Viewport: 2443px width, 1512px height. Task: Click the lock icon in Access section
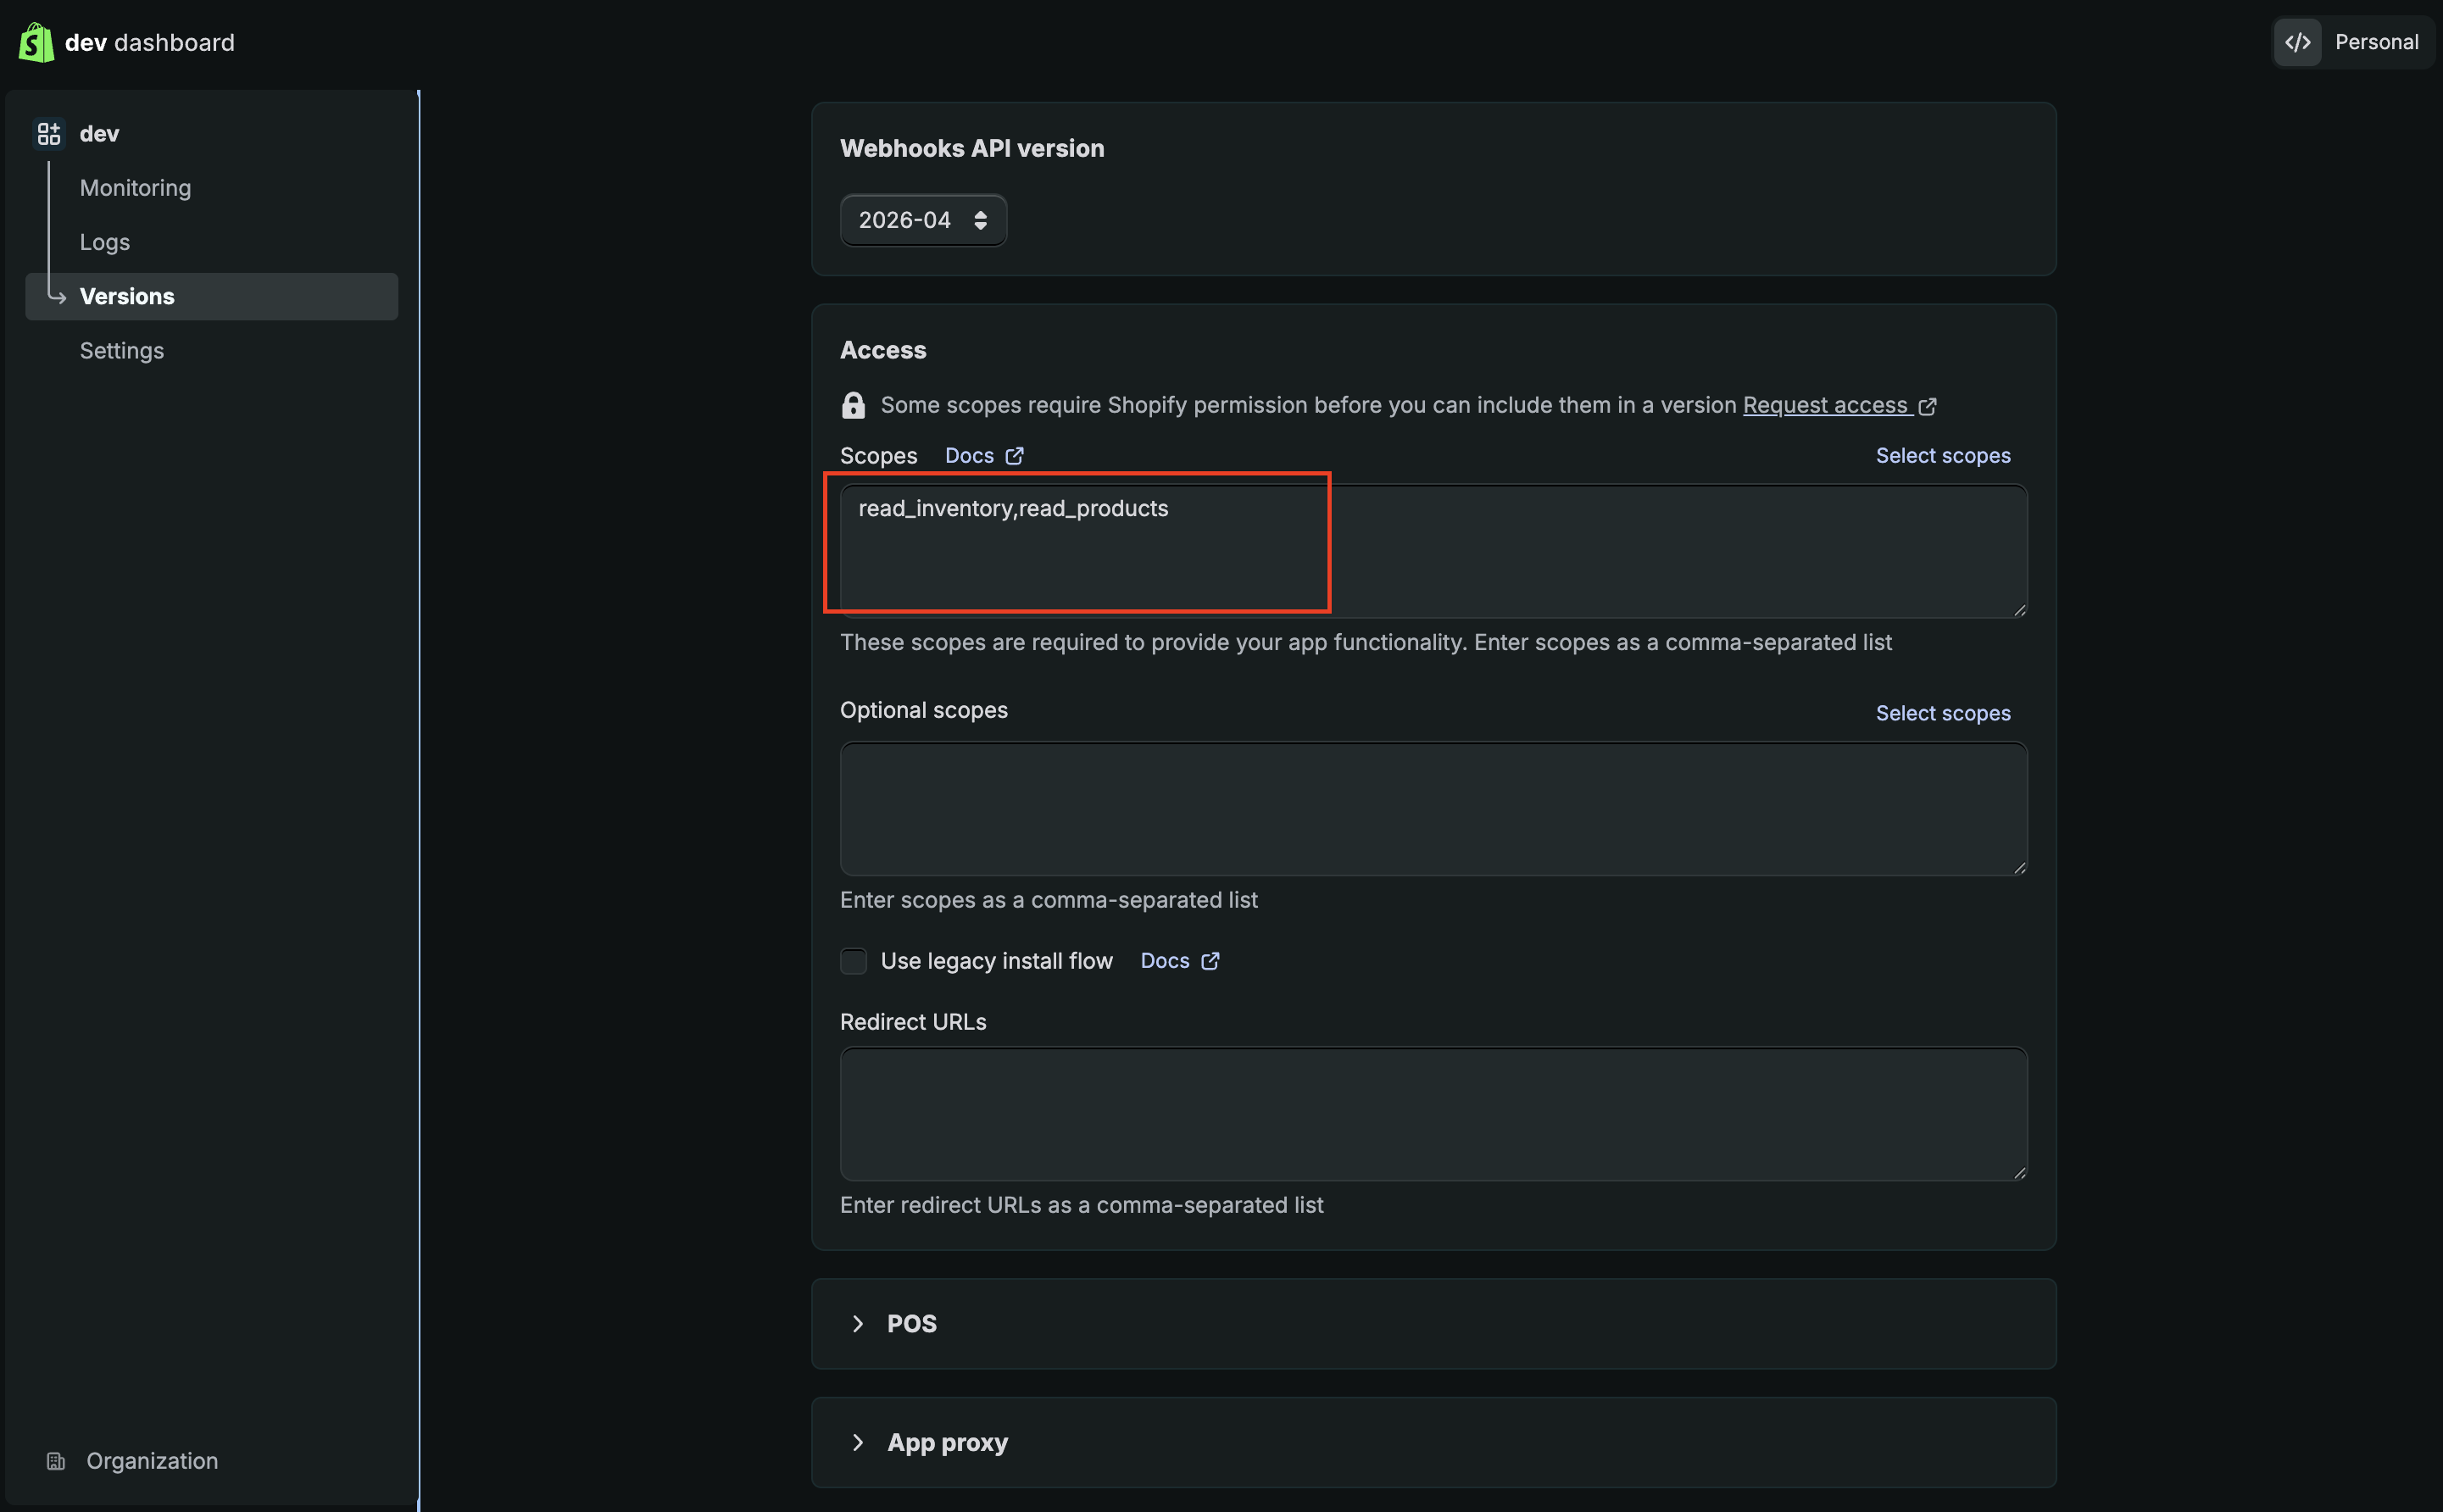pyautogui.click(x=853, y=405)
